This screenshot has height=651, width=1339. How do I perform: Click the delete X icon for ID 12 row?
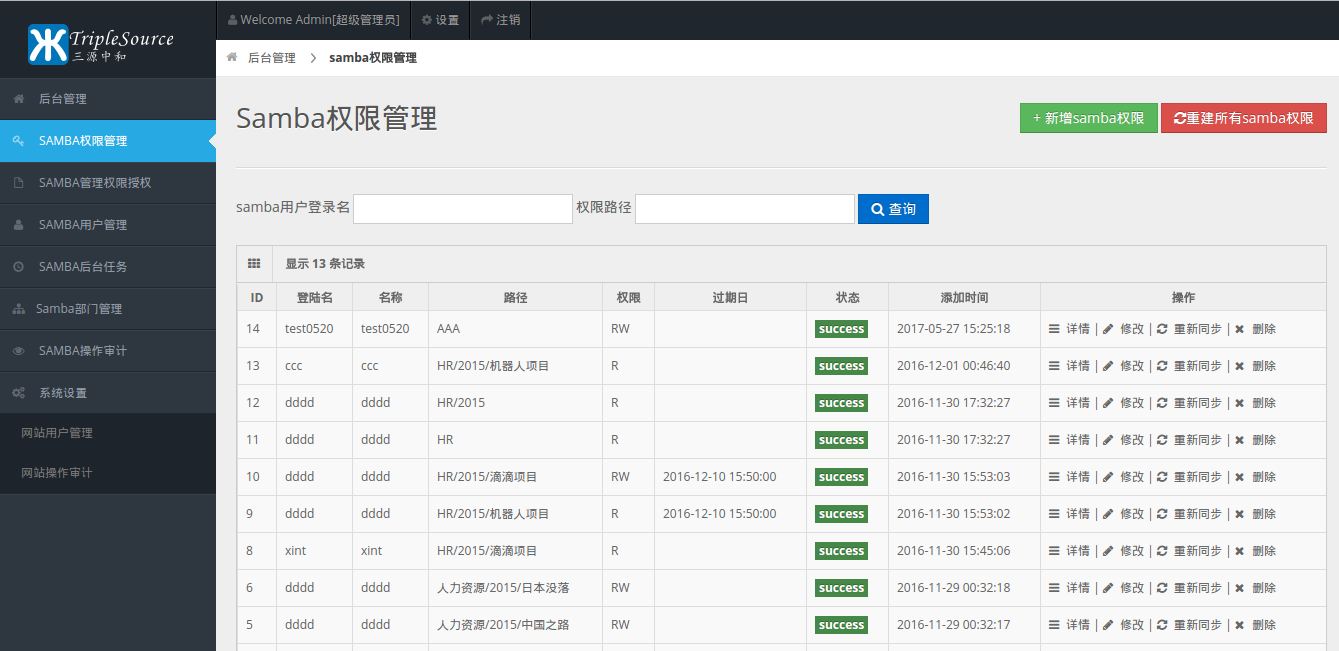pyautogui.click(x=1240, y=403)
